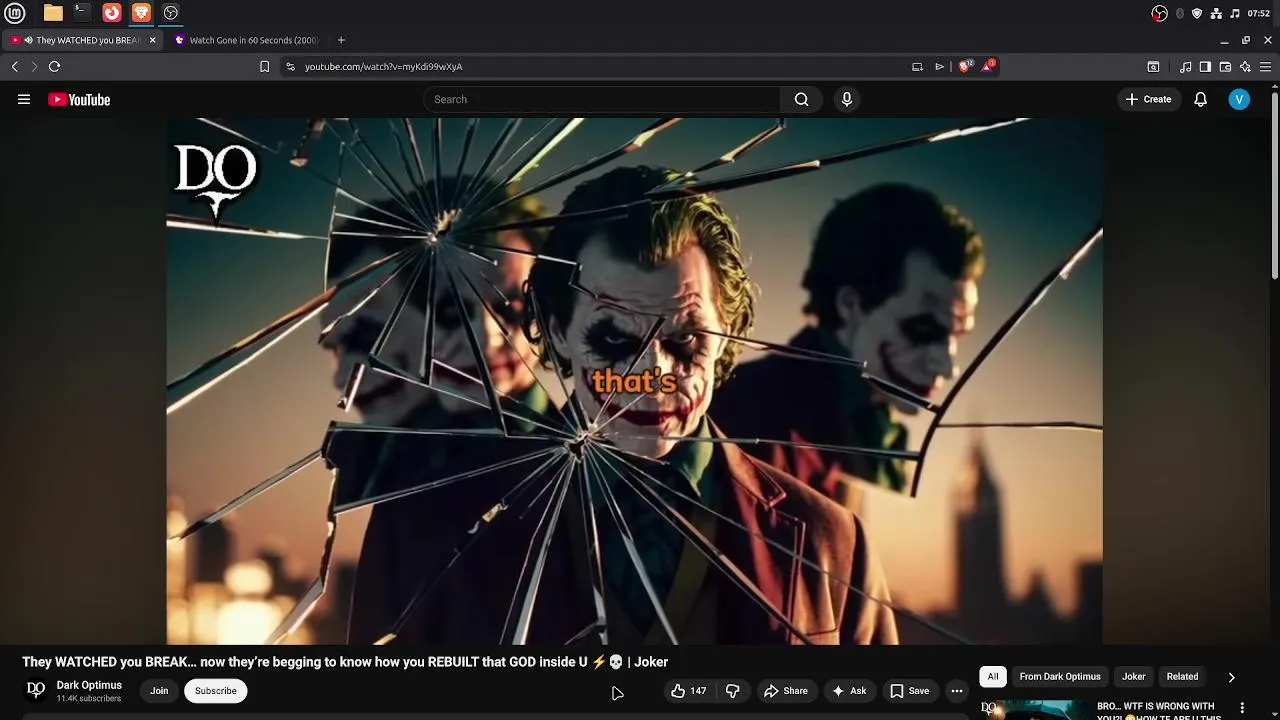The image size is (1280, 720).
Task: Show more filter chips with right arrow
Action: click(x=1231, y=677)
